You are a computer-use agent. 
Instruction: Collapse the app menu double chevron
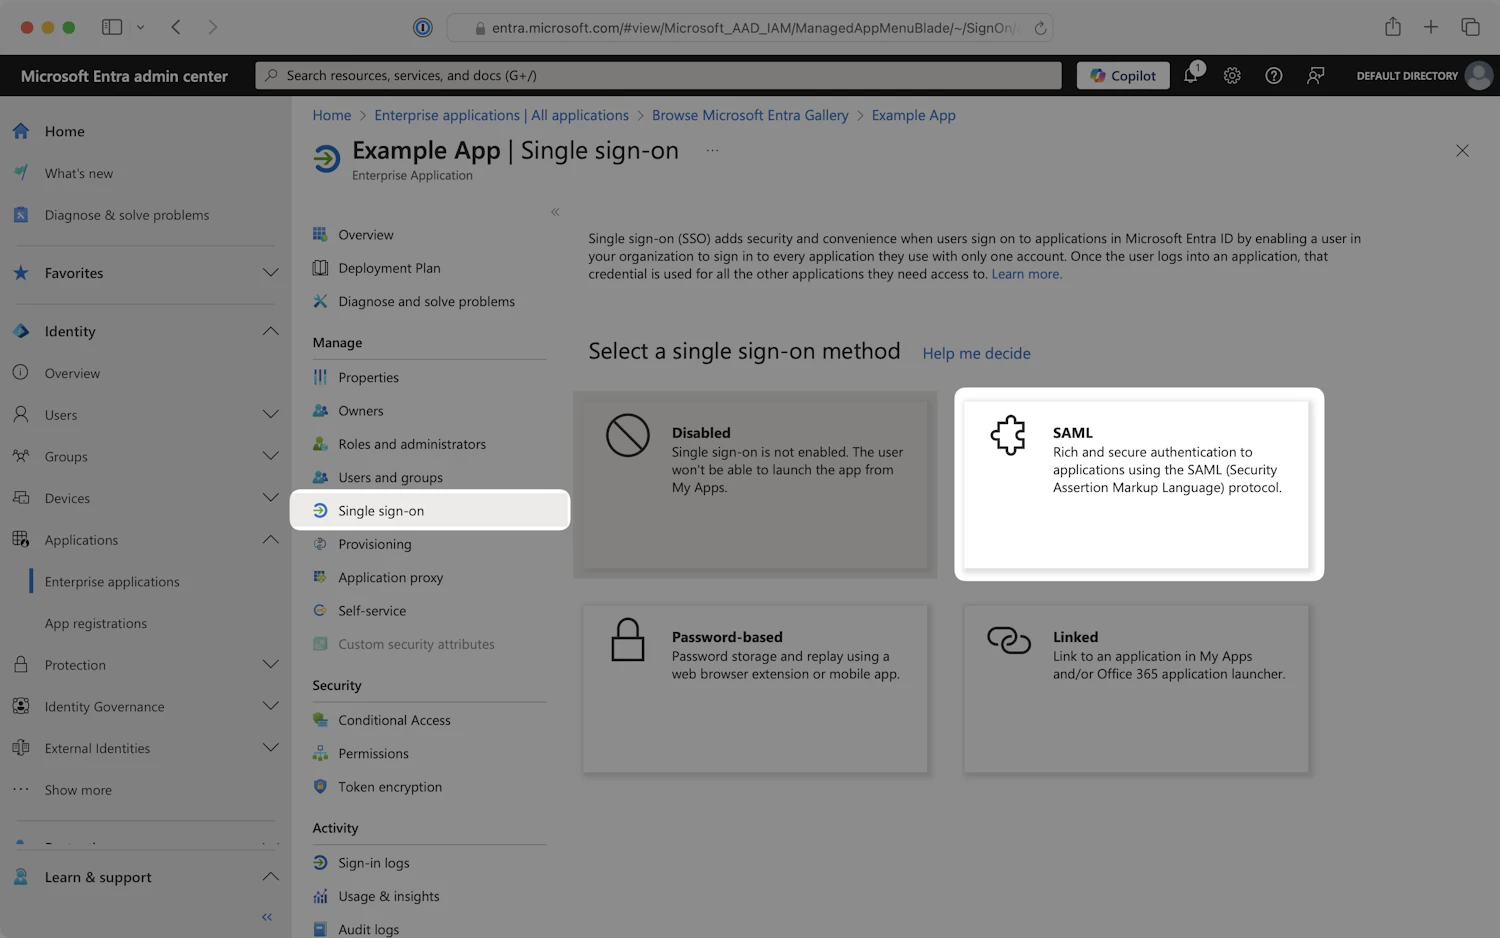[555, 212]
